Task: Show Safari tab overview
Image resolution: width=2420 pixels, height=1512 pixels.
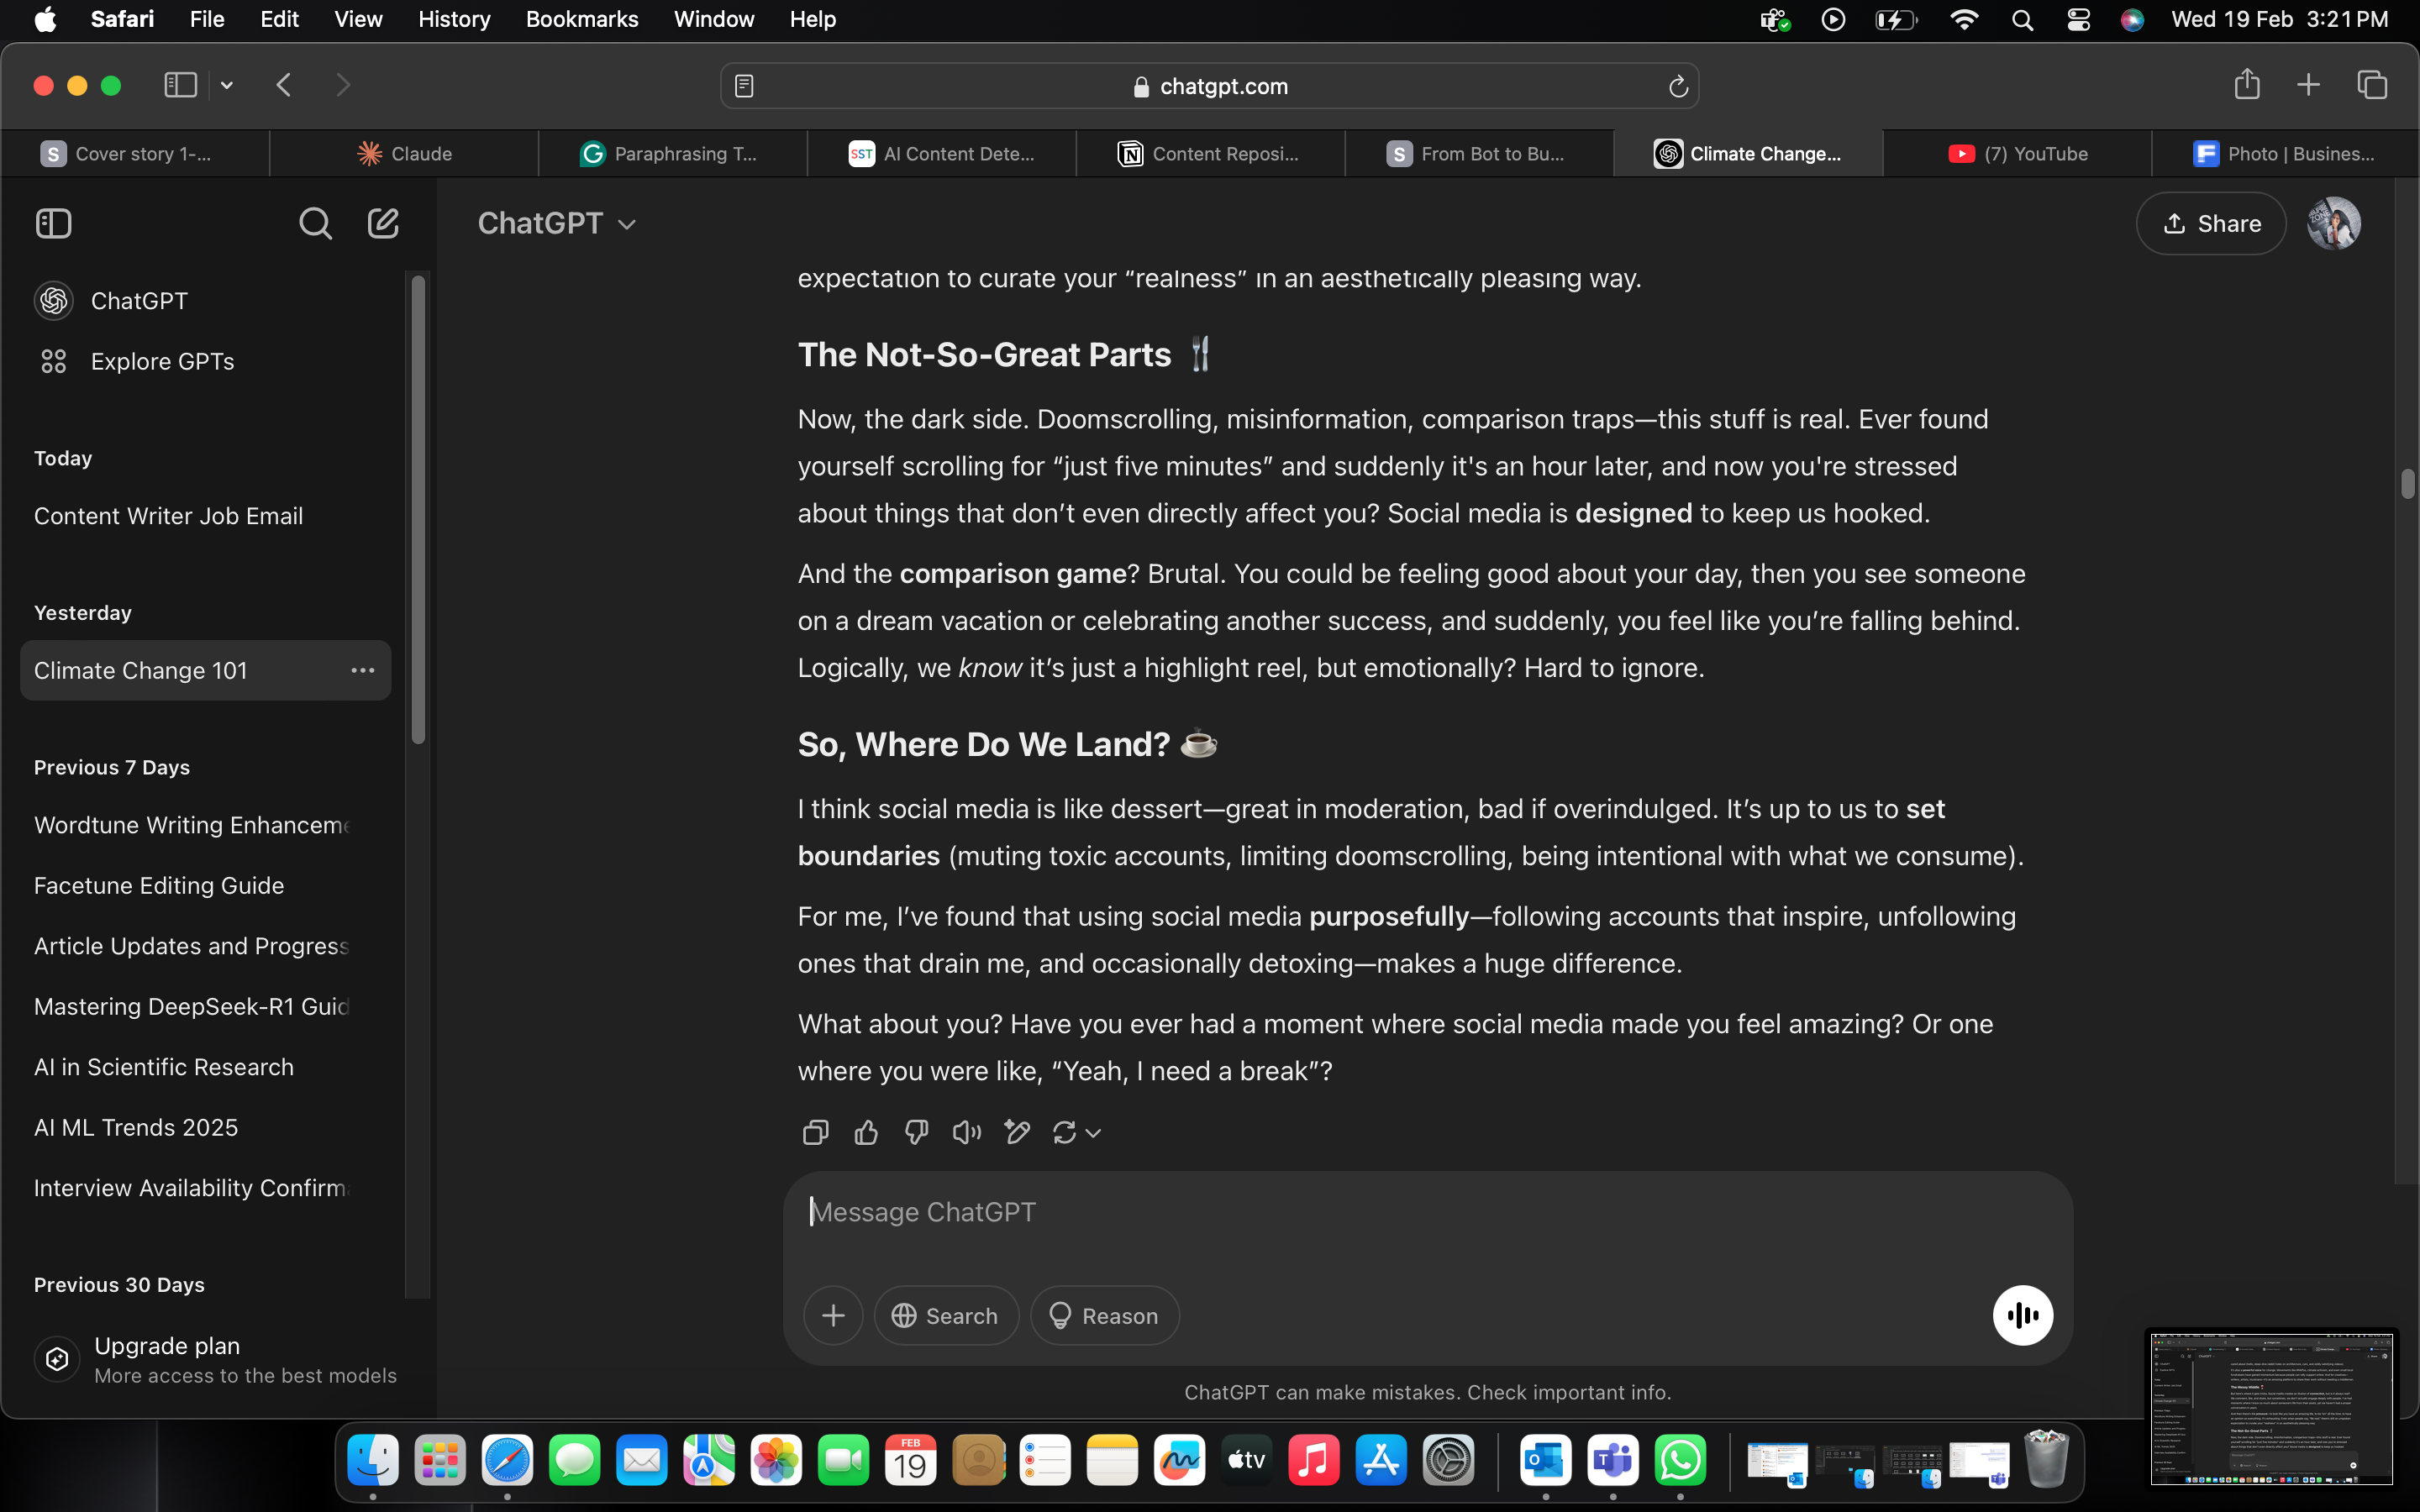Action: tap(2372, 85)
